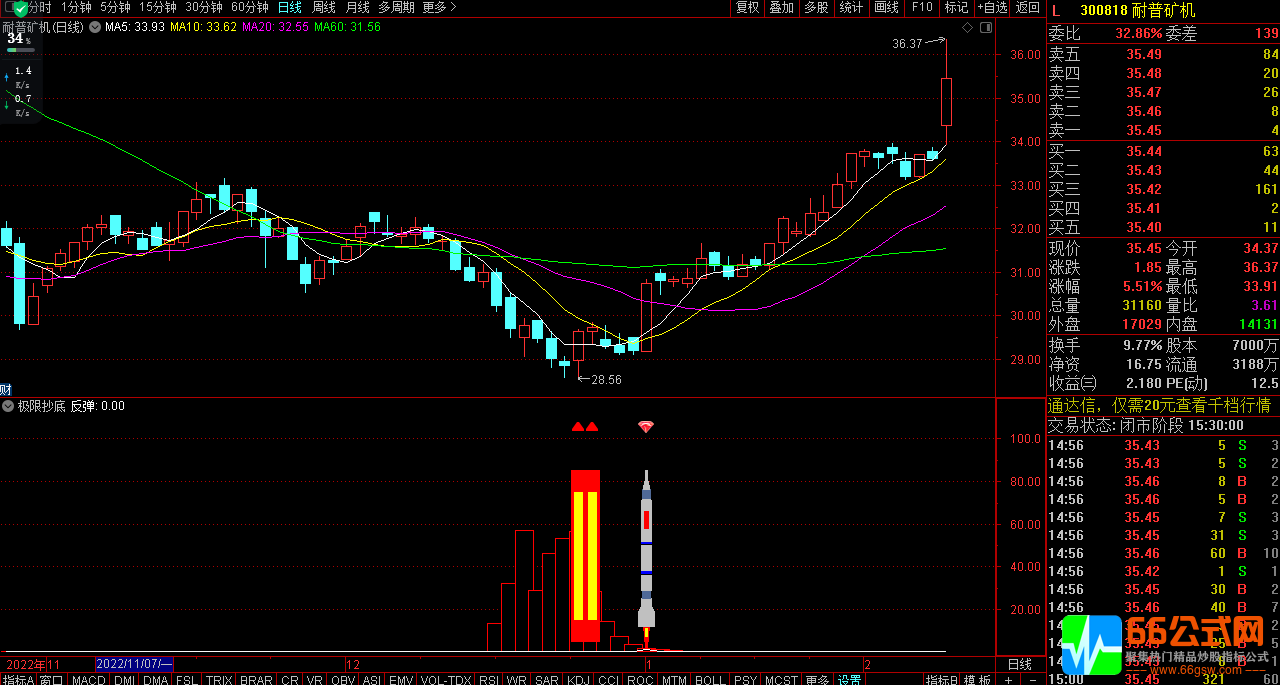Image resolution: width=1280 pixels, height=685 pixels.
Task: Select the 周线 weekly chart tab
Action: click(324, 7)
